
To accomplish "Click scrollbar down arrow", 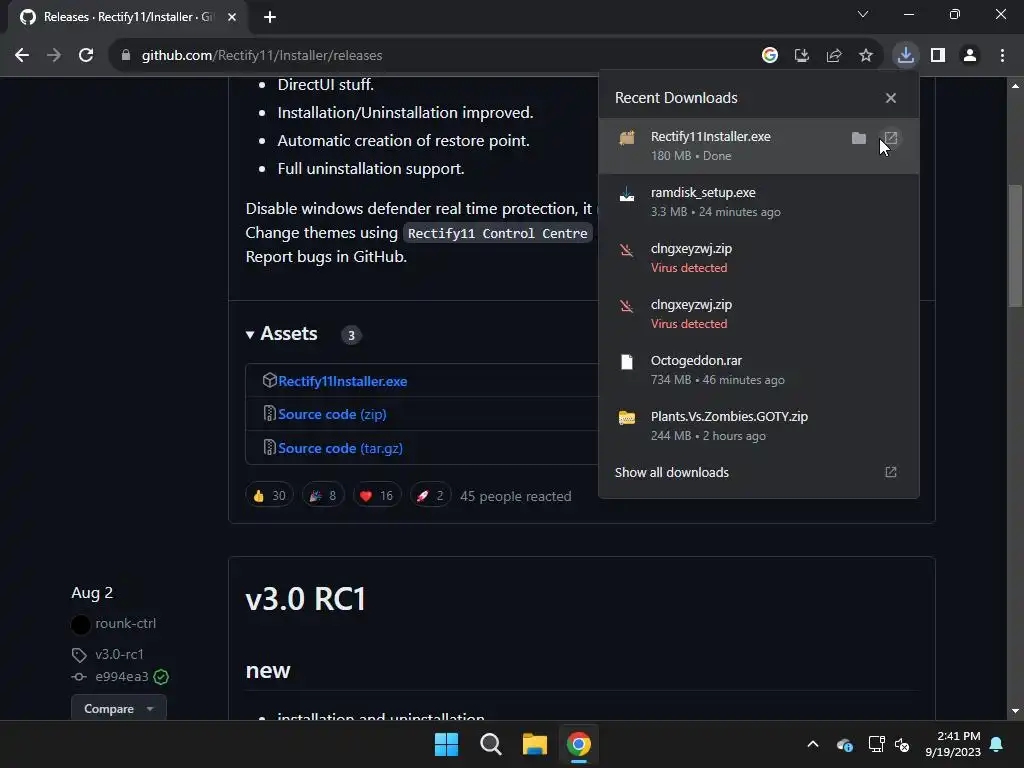I will pos(1015,712).
